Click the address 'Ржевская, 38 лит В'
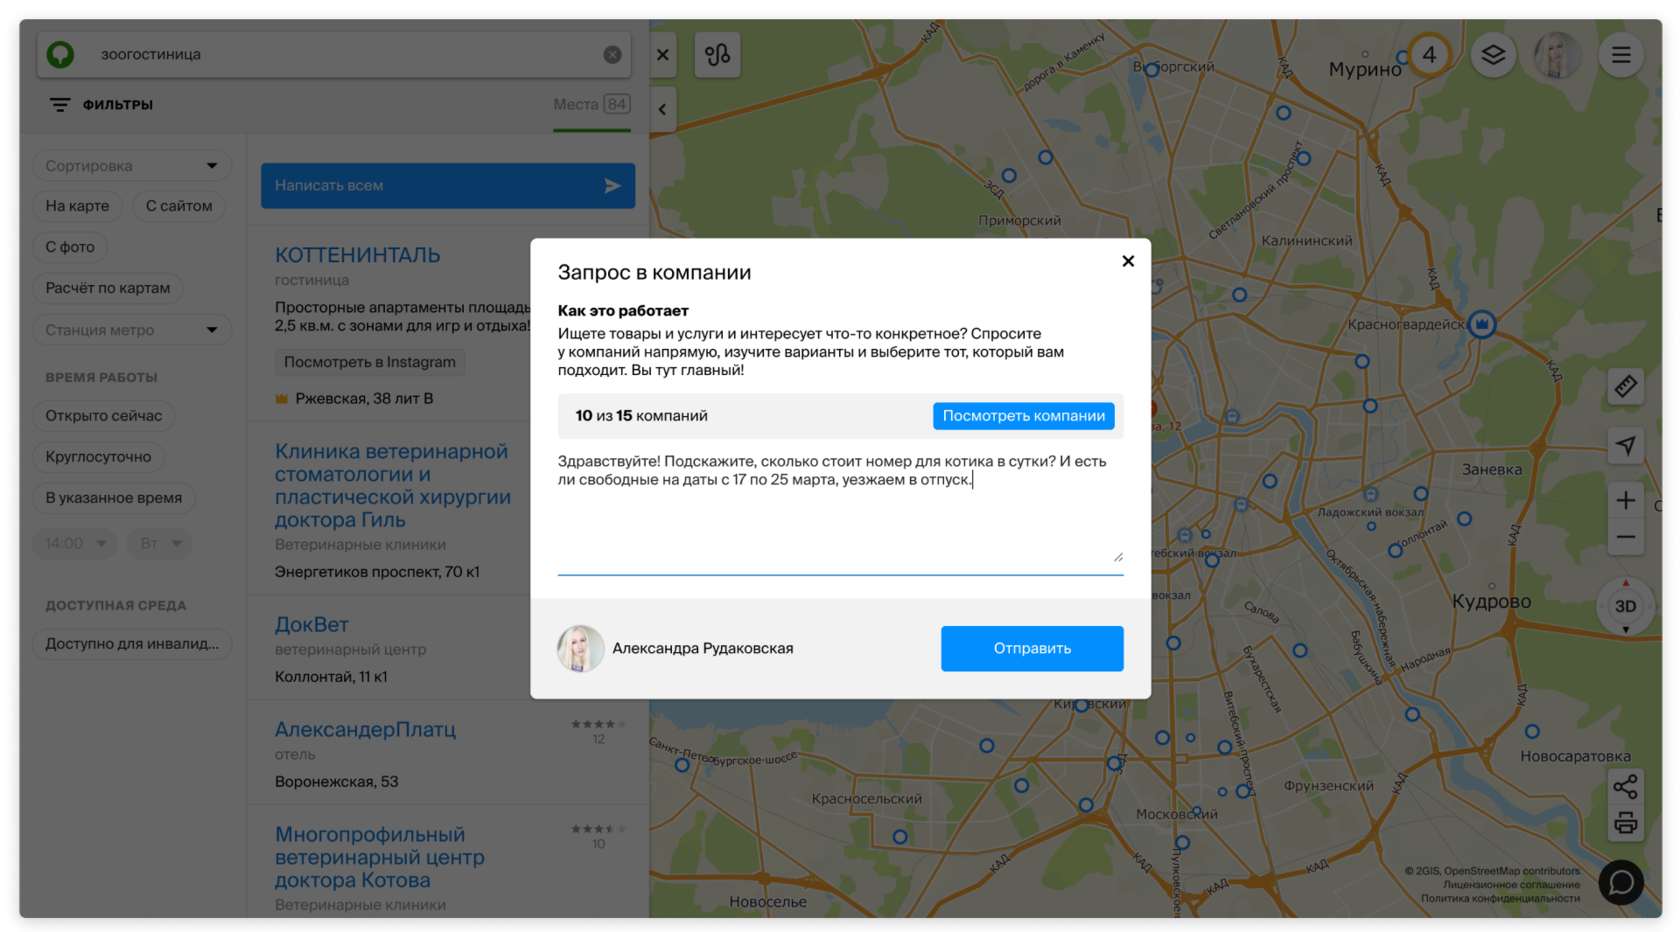Screen dimensions: 1680x932 coord(364,399)
